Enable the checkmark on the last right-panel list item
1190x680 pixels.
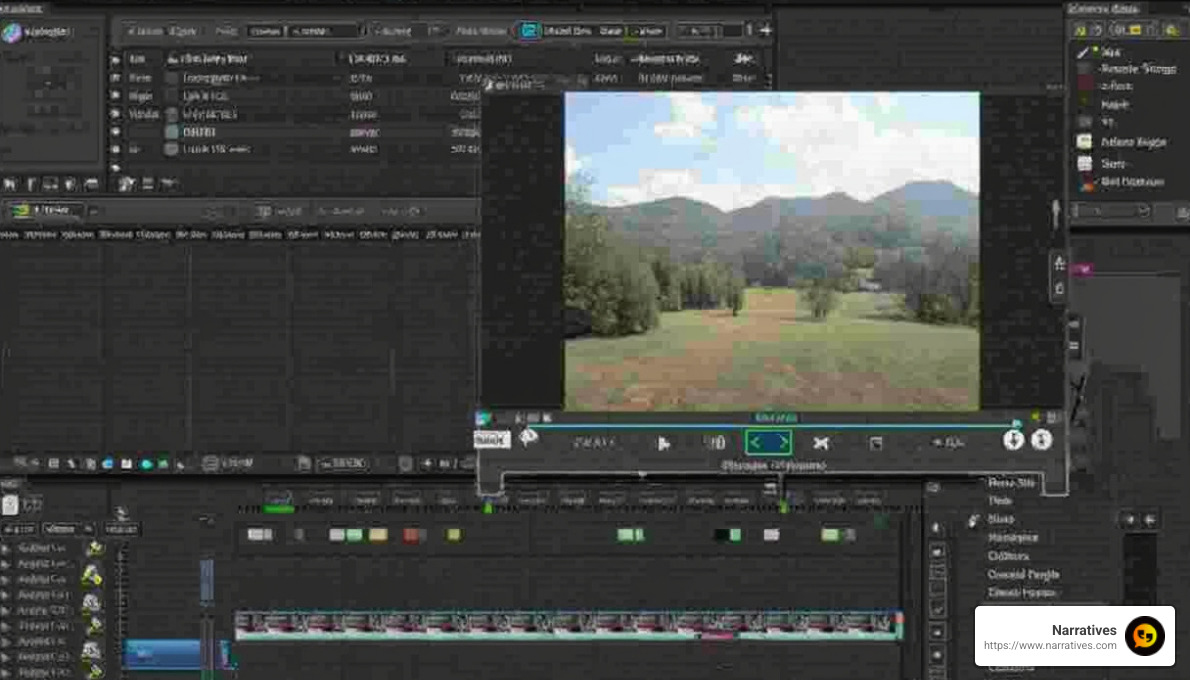(1097, 181)
